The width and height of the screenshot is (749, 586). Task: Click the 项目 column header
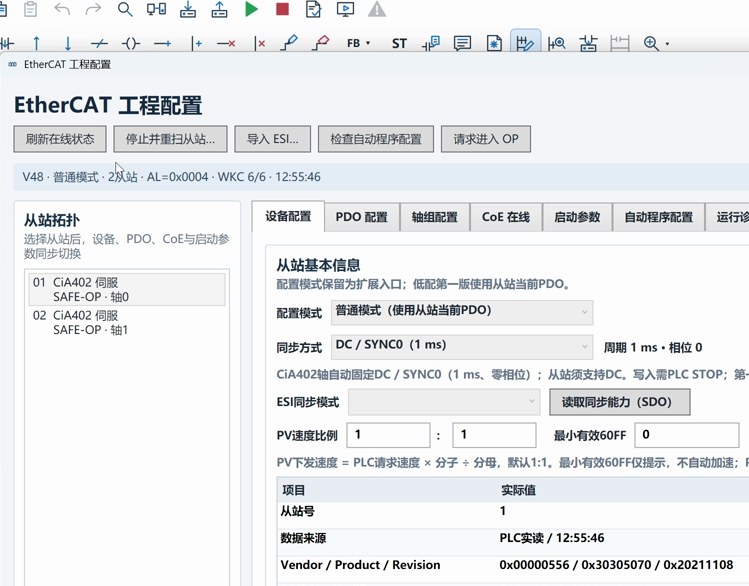click(293, 490)
